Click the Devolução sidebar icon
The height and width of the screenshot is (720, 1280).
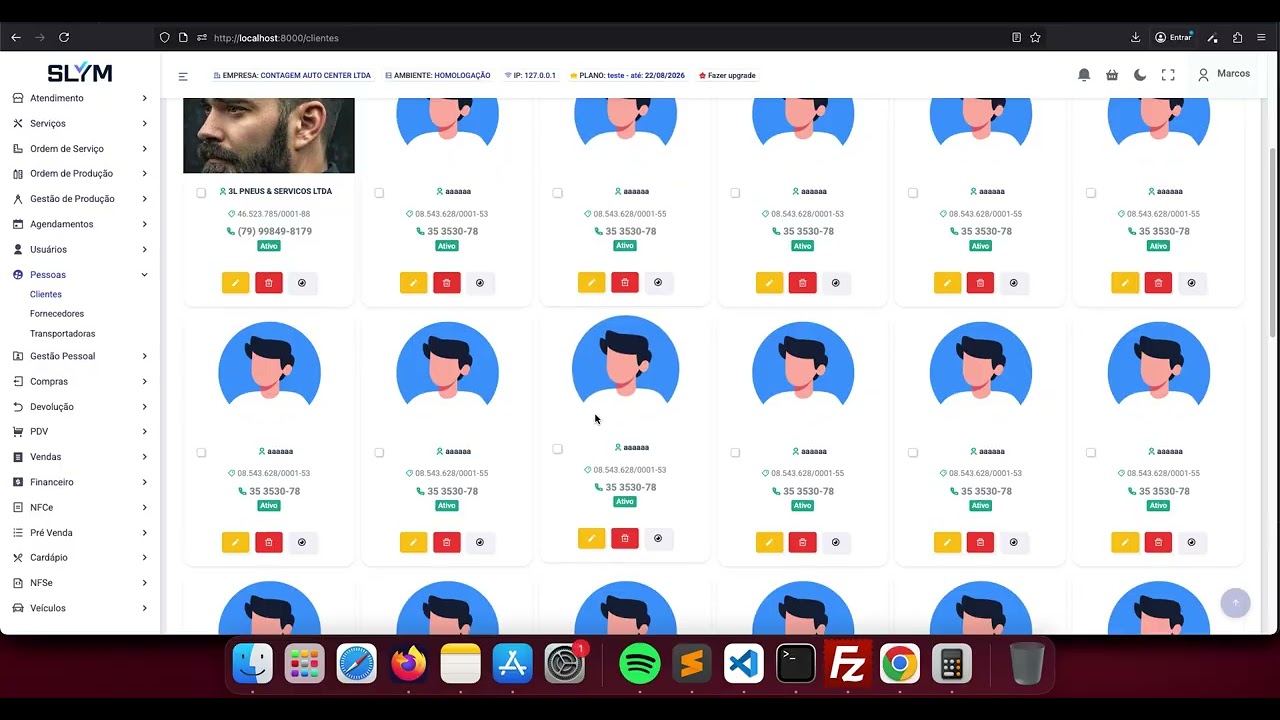[x=18, y=407]
